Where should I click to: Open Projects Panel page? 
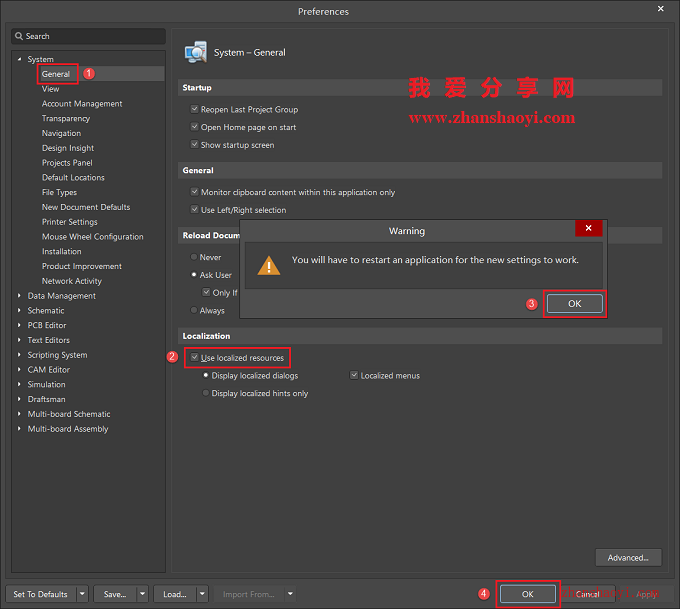click(67, 162)
